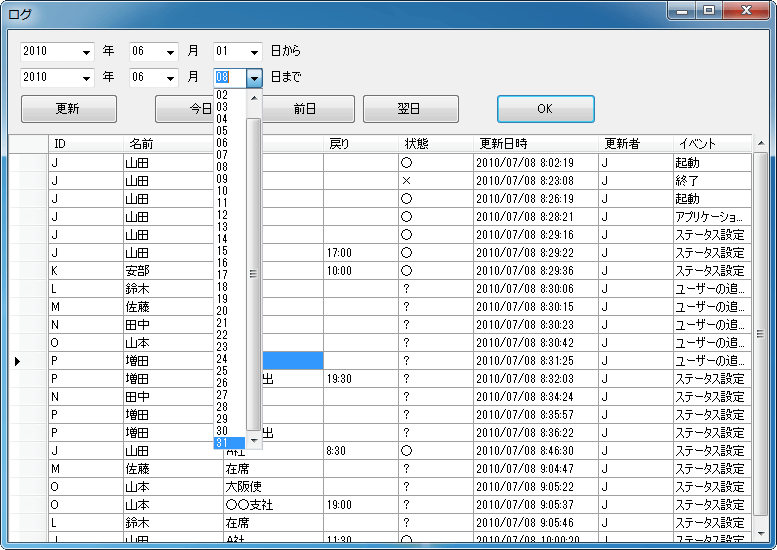Choose day 28 from the list
777x550 pixels.
pyautogui.click(x=229, y=407)
